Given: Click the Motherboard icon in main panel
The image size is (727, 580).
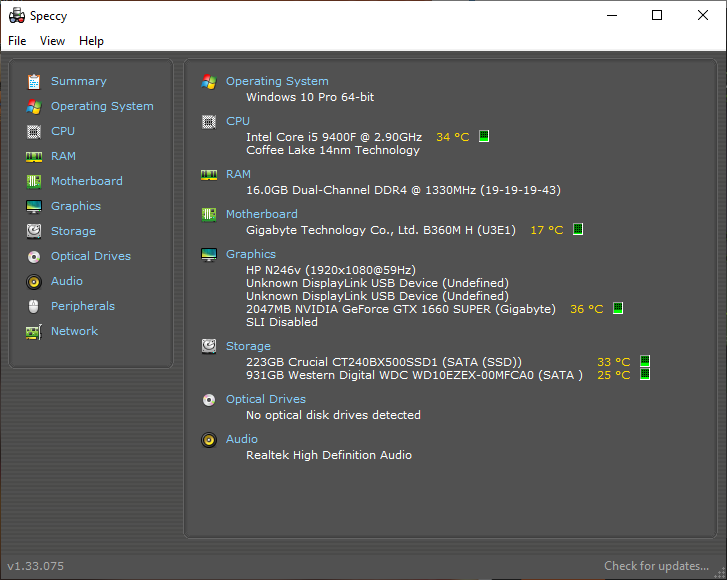Looking at the screenshot, I should click(x=209, y=215).
